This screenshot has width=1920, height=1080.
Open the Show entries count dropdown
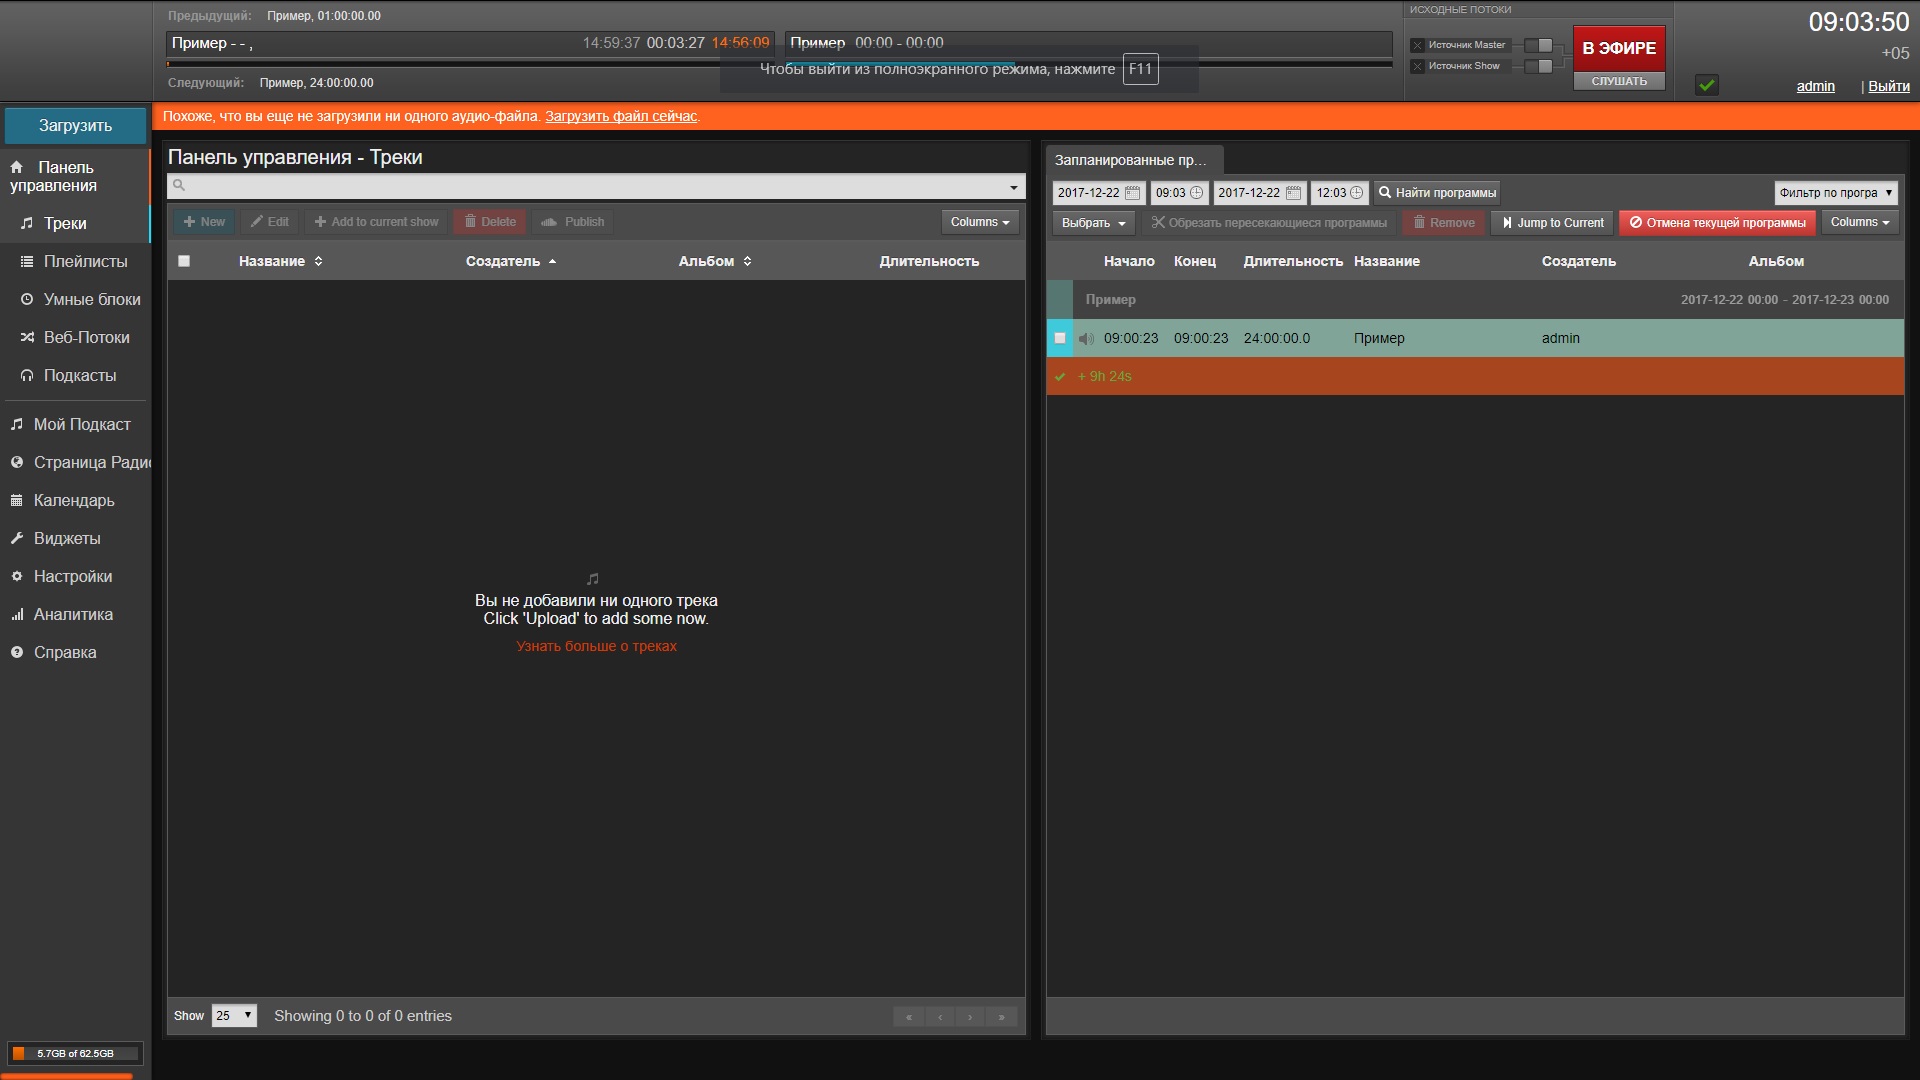coord(234,1016)
